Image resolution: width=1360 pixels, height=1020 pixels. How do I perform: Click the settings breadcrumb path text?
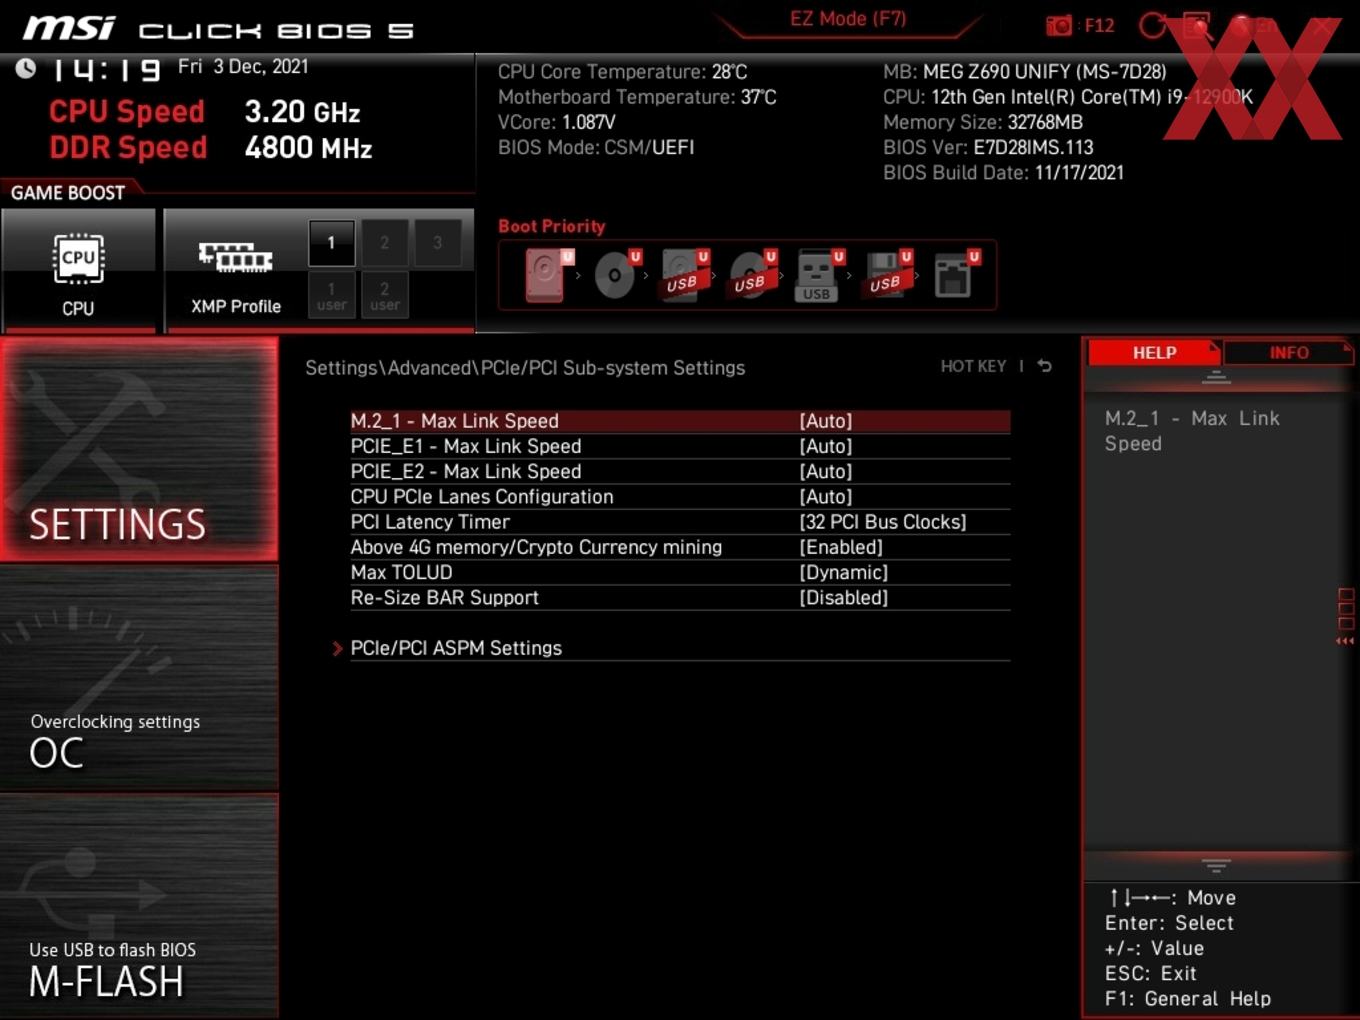[525, 367]
